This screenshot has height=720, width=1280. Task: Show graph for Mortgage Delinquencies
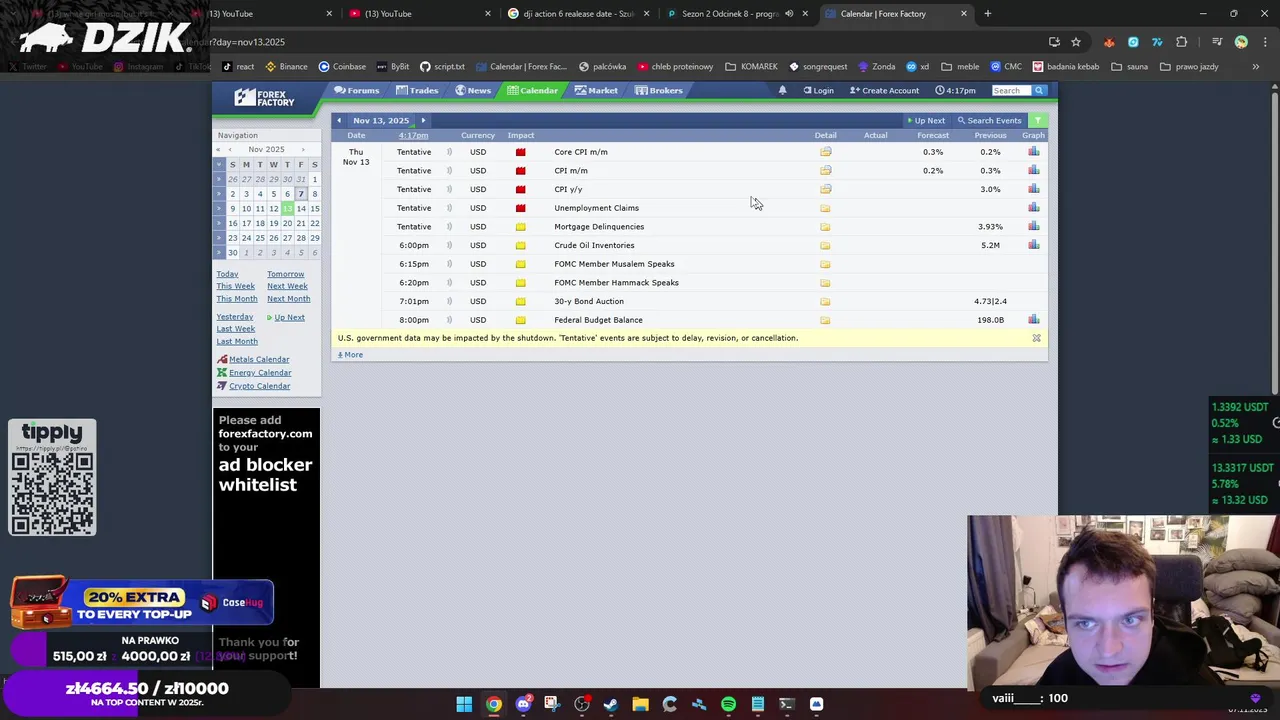pyautogui.click(x=1033, y=226)
